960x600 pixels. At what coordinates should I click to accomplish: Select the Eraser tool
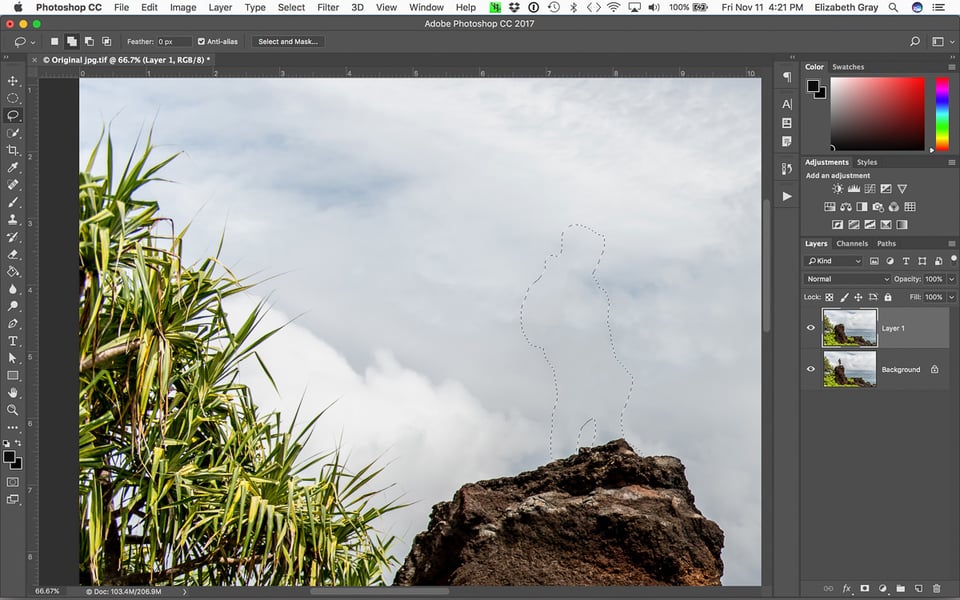12,255
